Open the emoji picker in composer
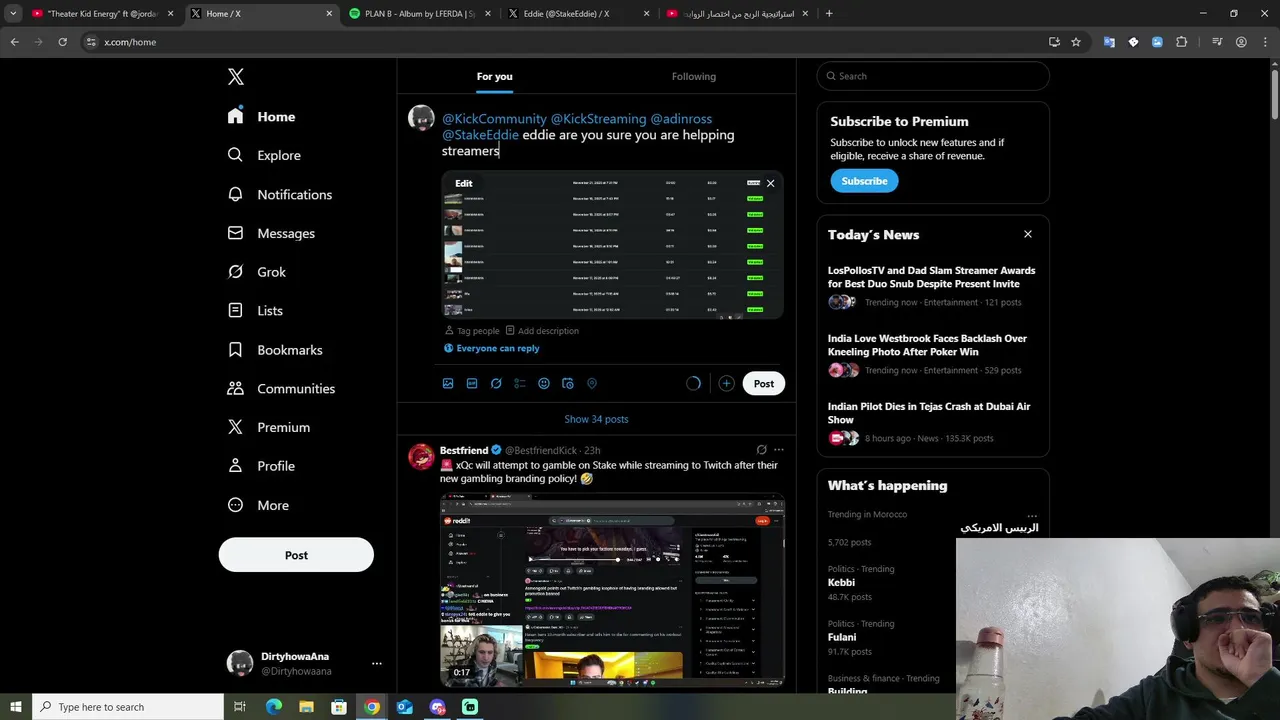Viewport: 1280px width, 720px height. click(x=544, y=383)
